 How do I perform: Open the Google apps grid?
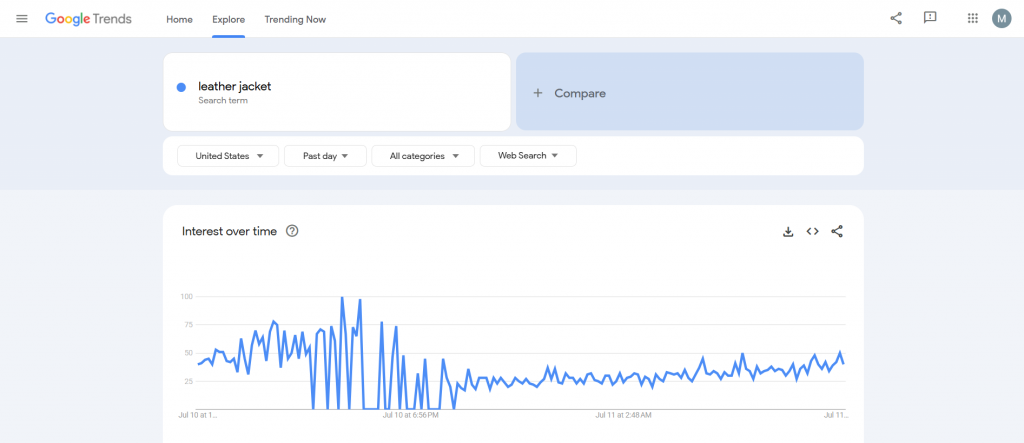(x=972, y=18)
